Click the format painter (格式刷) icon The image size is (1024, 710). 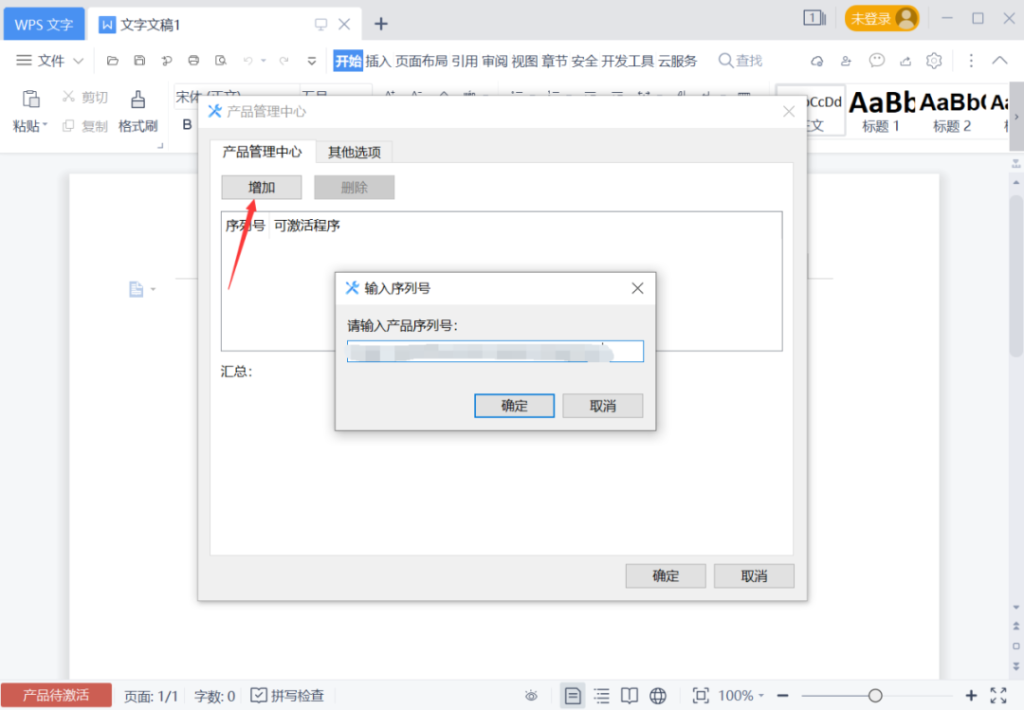[138, 99]
